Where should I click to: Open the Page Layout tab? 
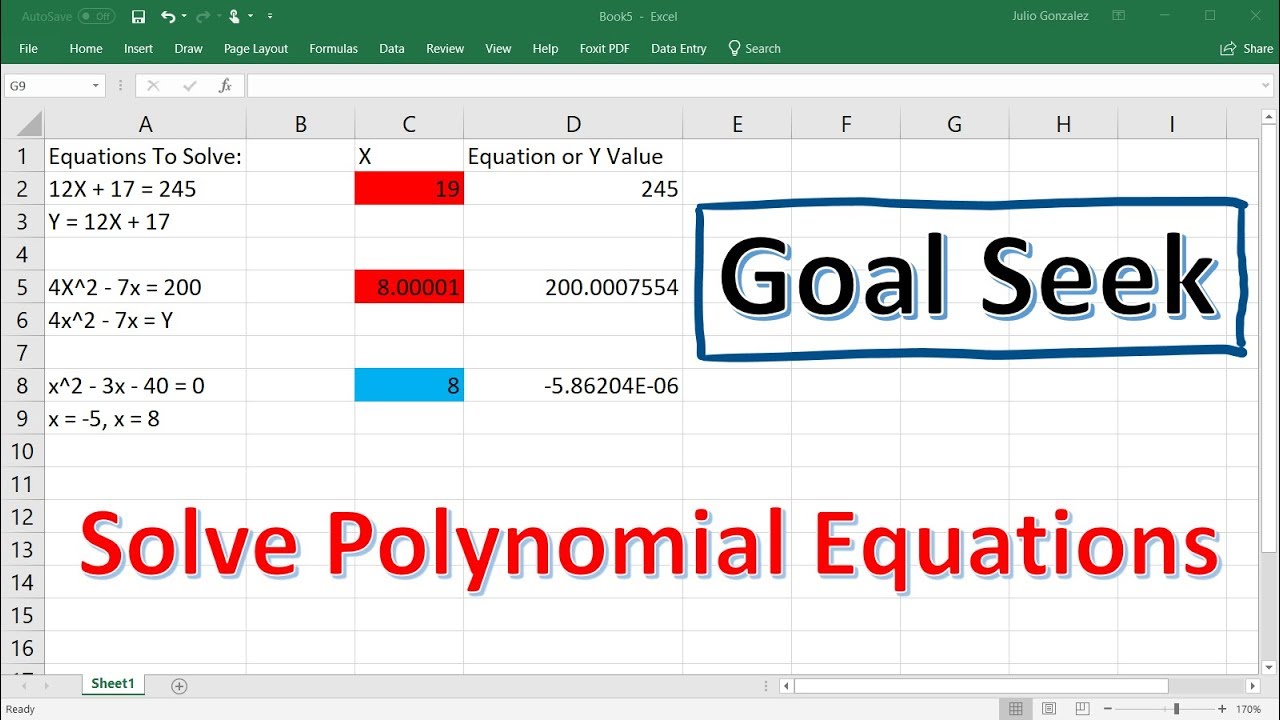pos(256,48)
